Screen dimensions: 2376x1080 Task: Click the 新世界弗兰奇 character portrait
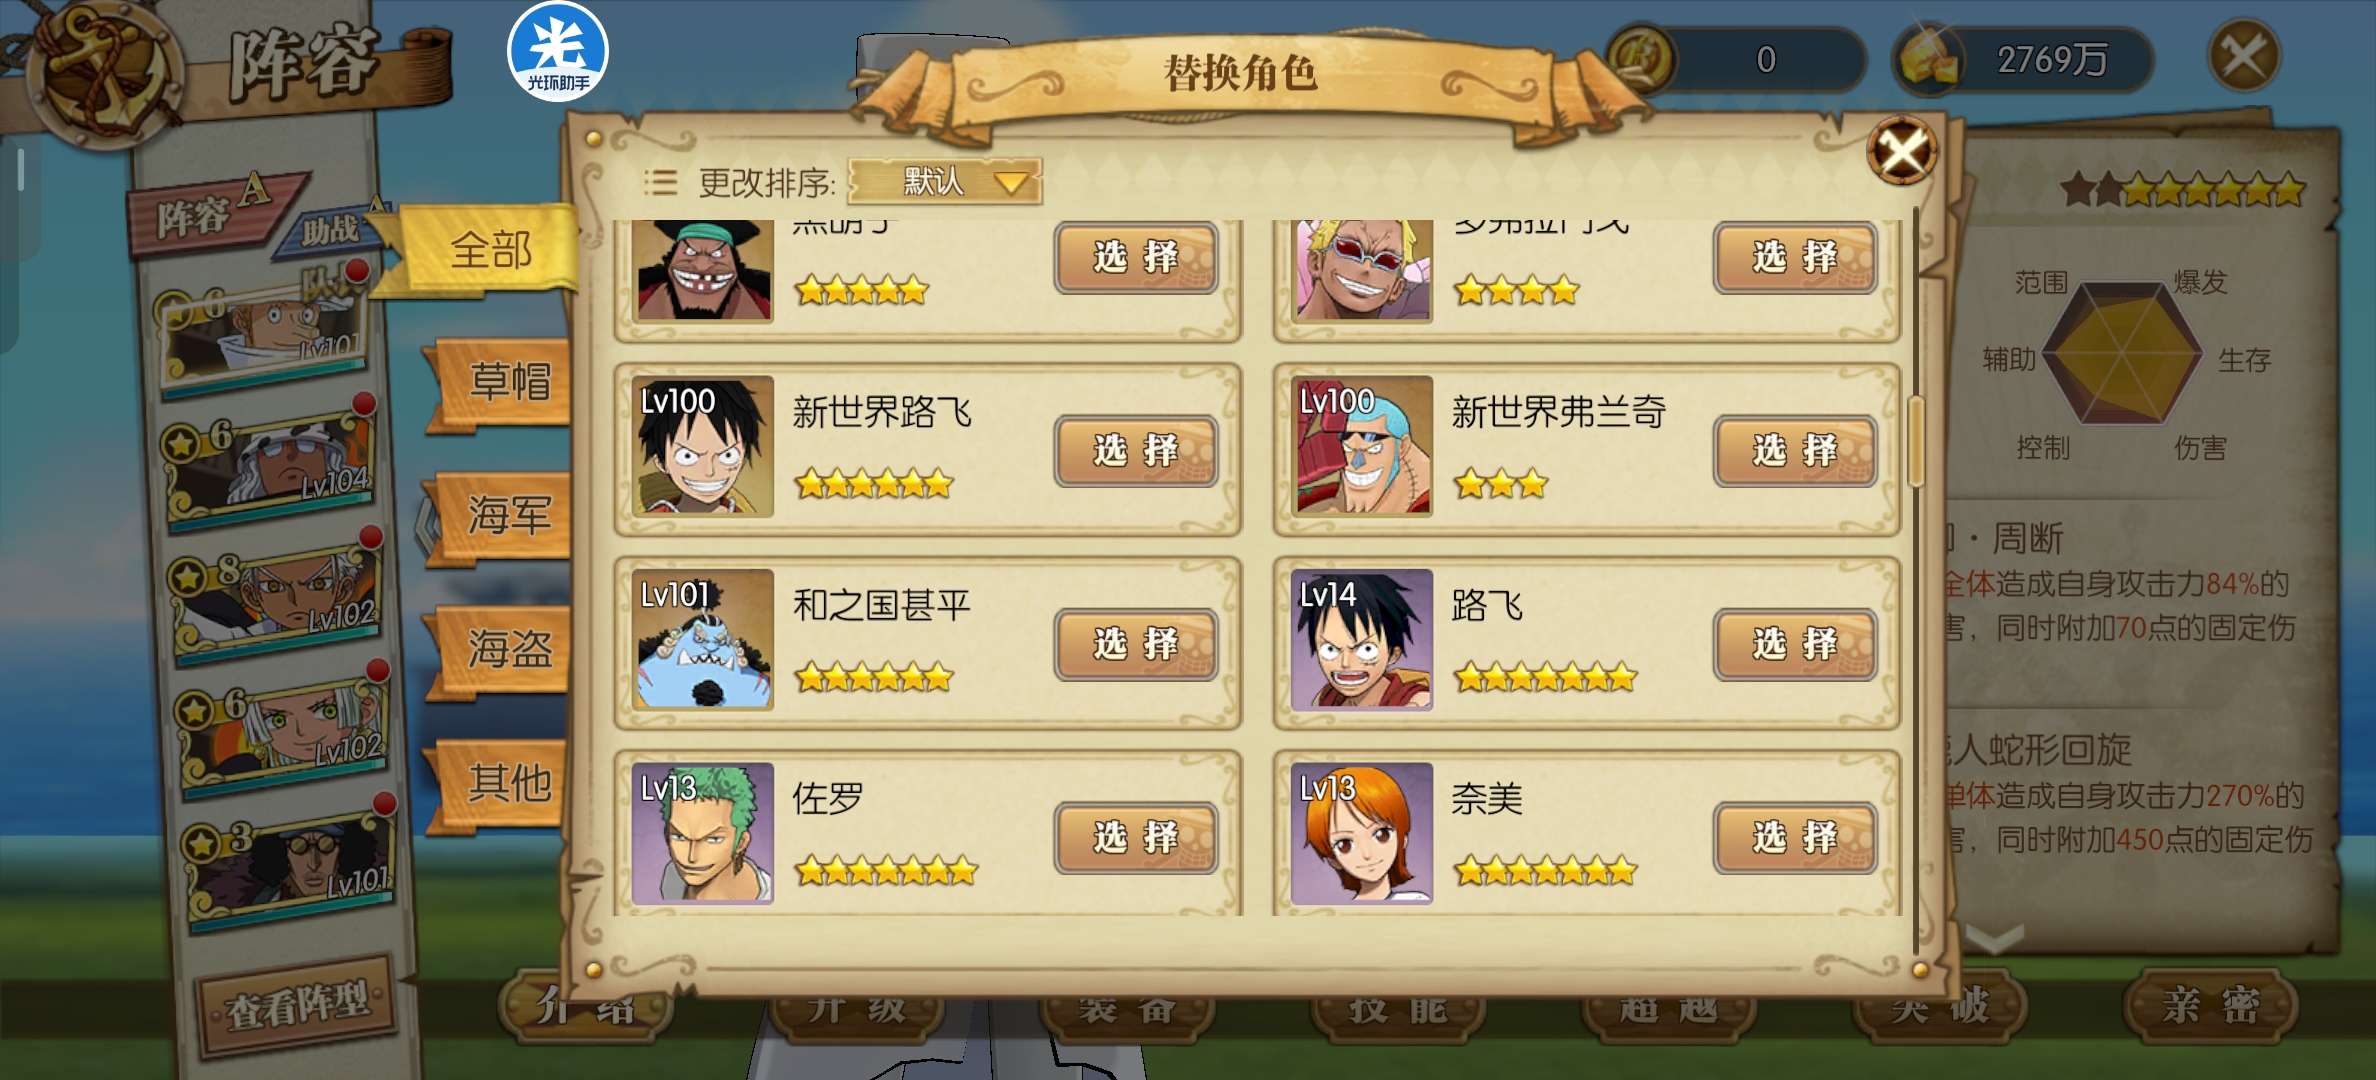click(1361, 446)
